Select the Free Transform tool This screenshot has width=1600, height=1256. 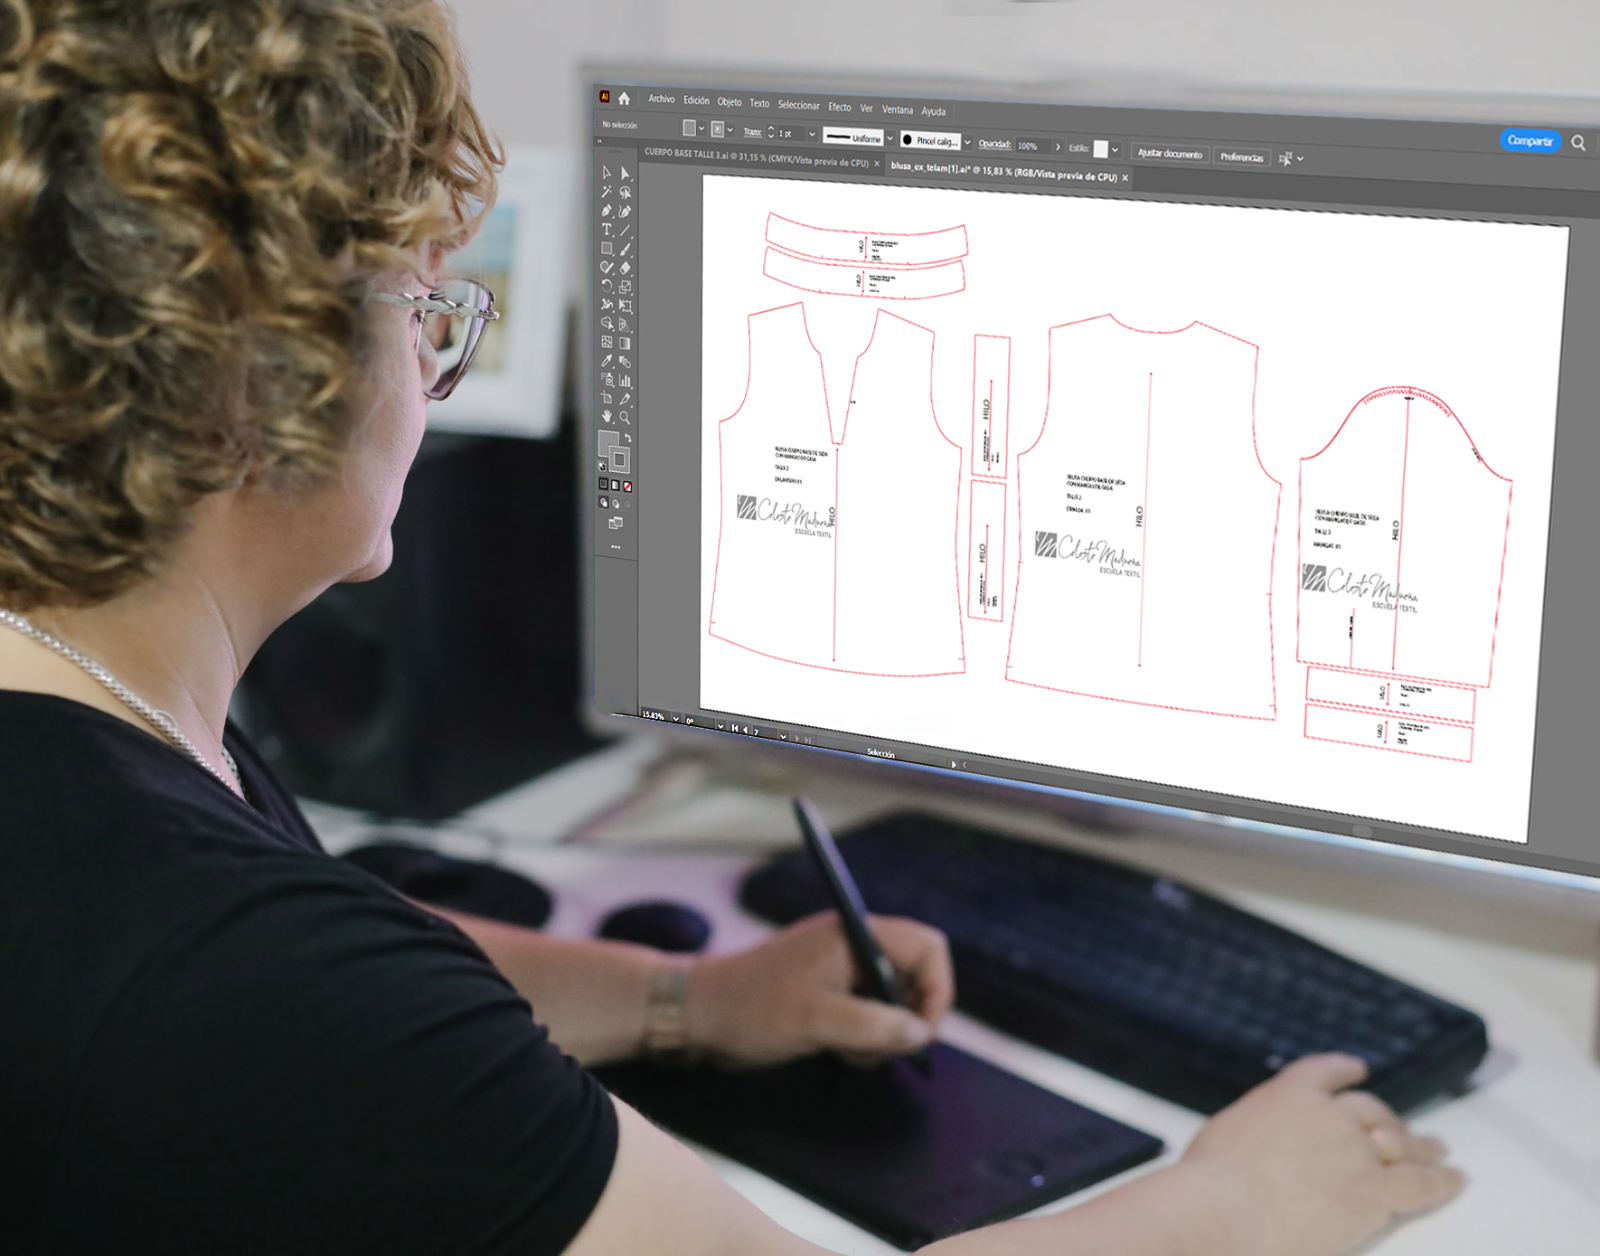[x=625, y=305]
